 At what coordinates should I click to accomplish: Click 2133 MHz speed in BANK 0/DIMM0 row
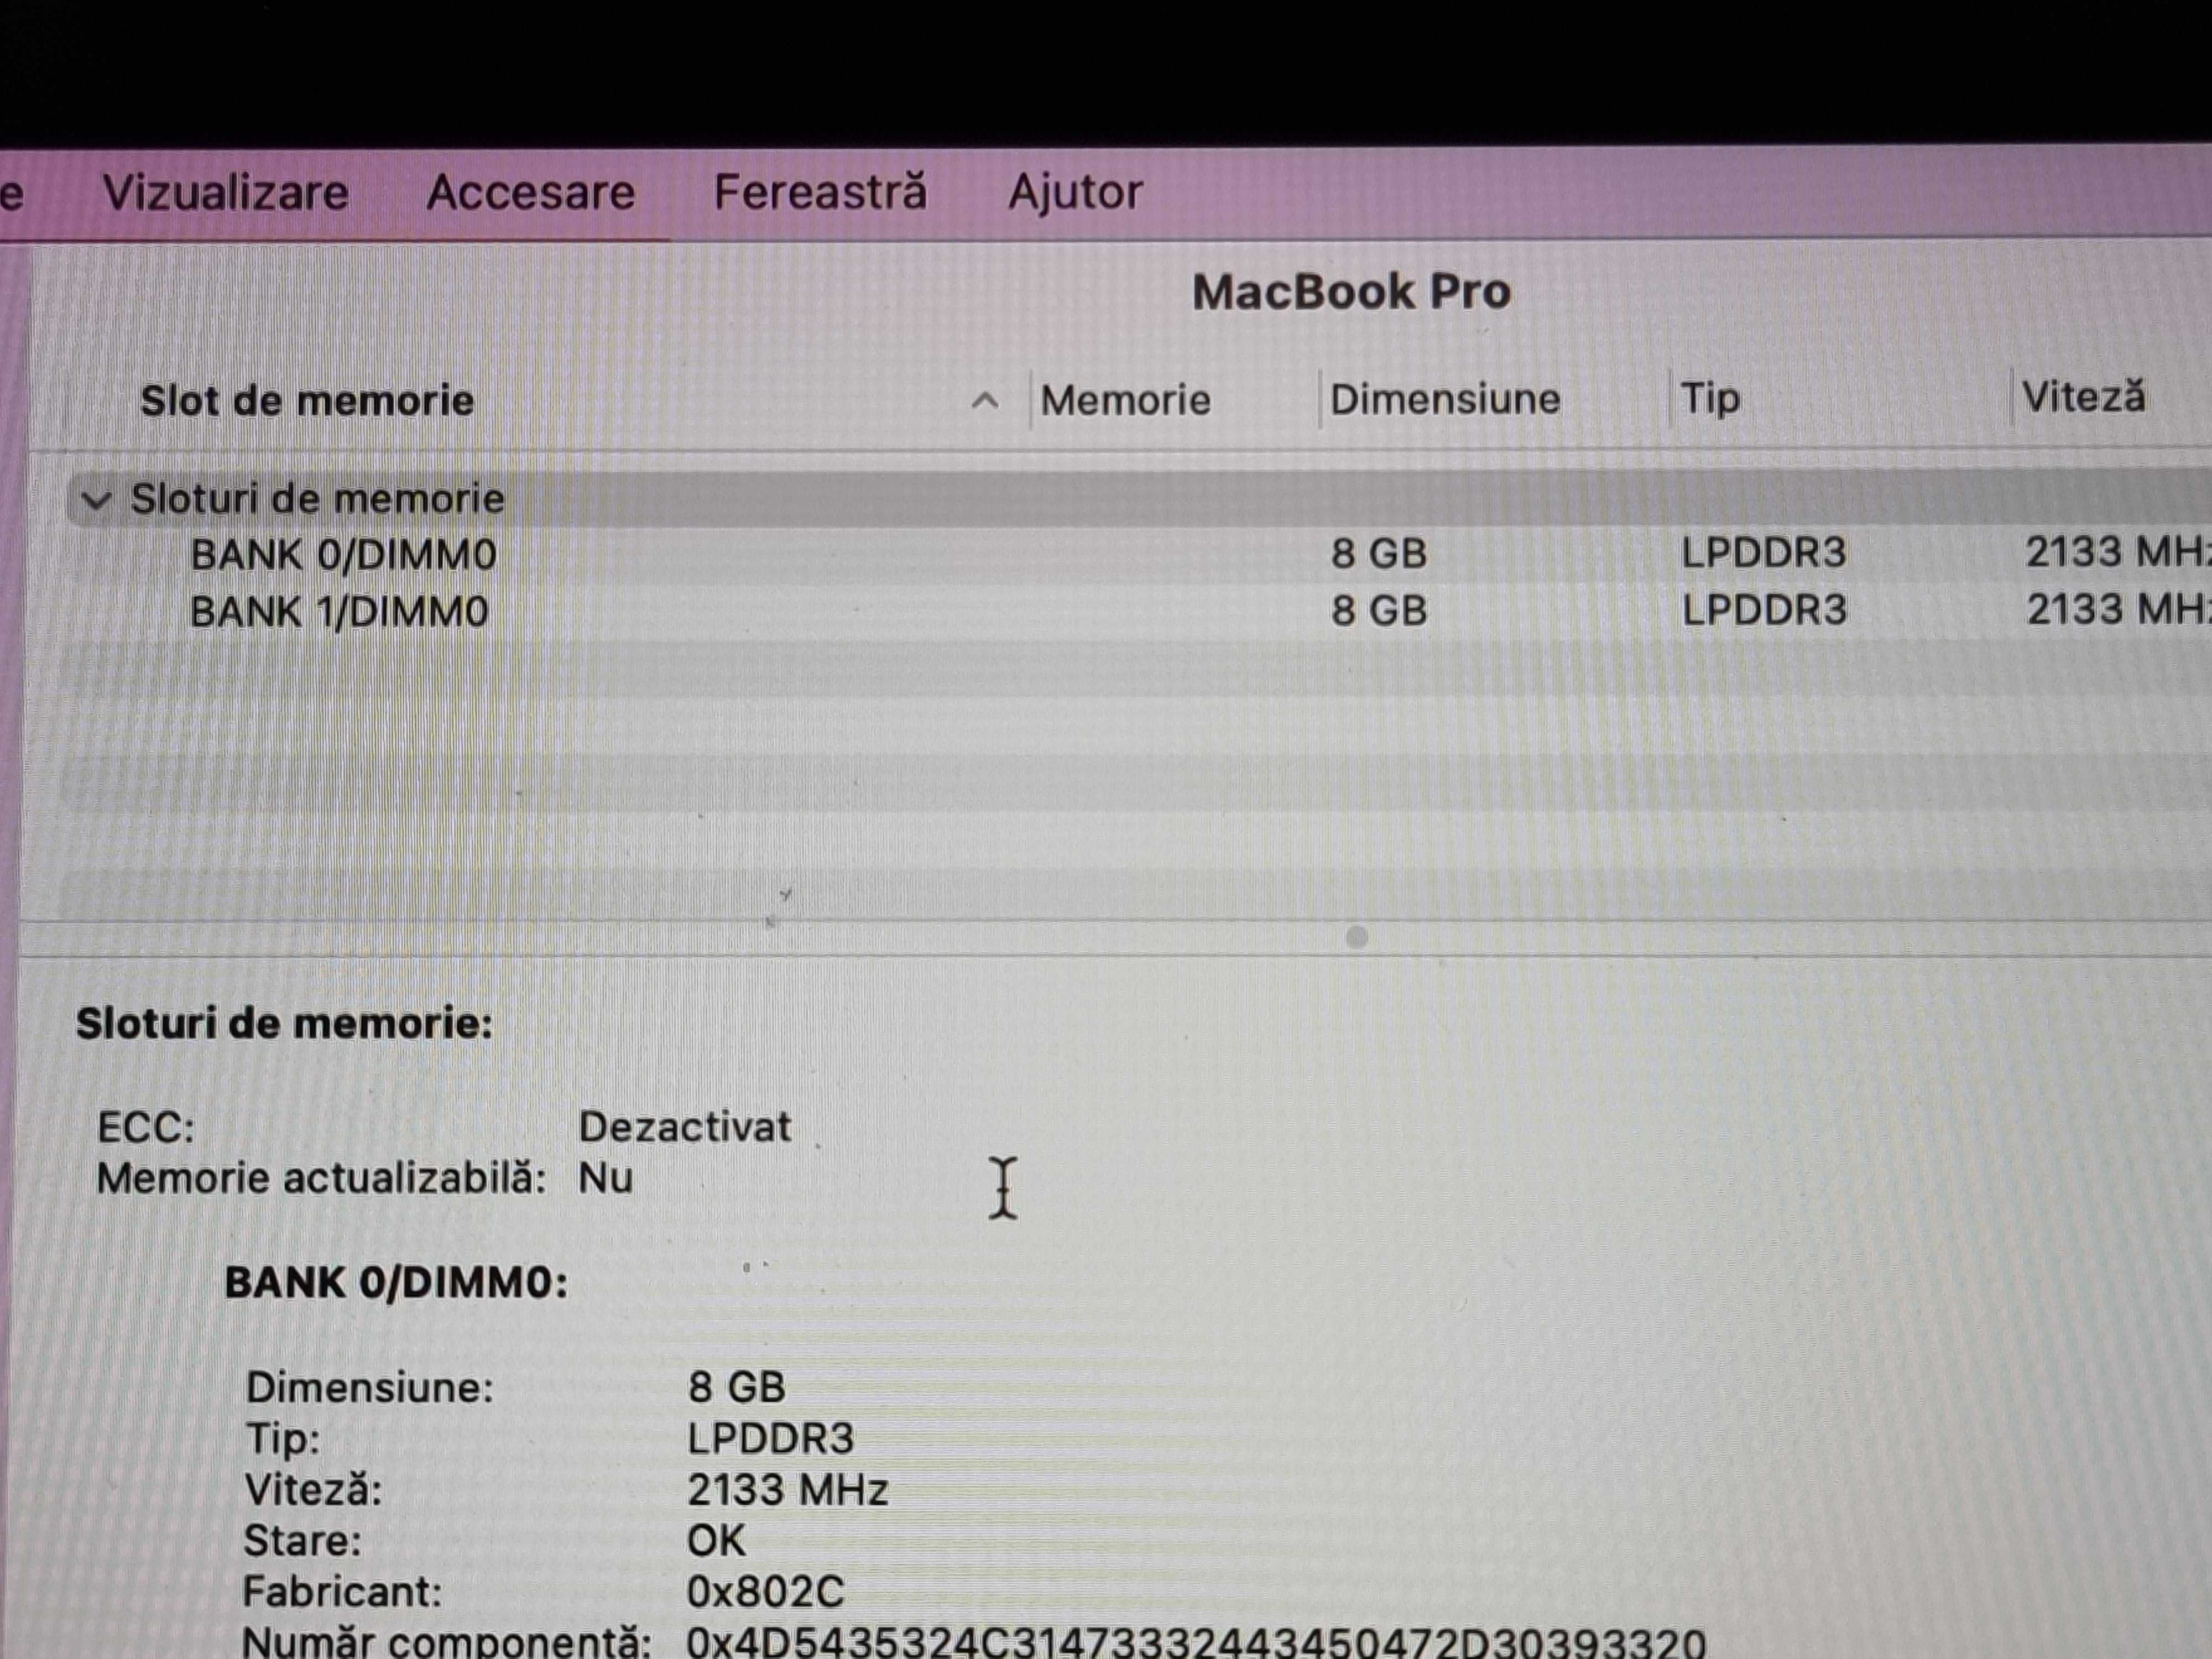tap(2118, 552)
